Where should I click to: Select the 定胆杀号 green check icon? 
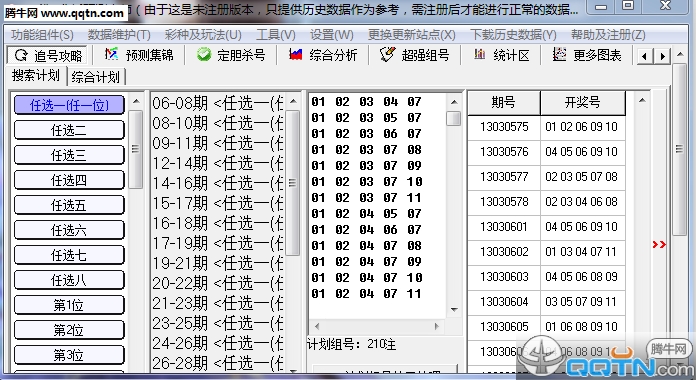coord(204,55)
